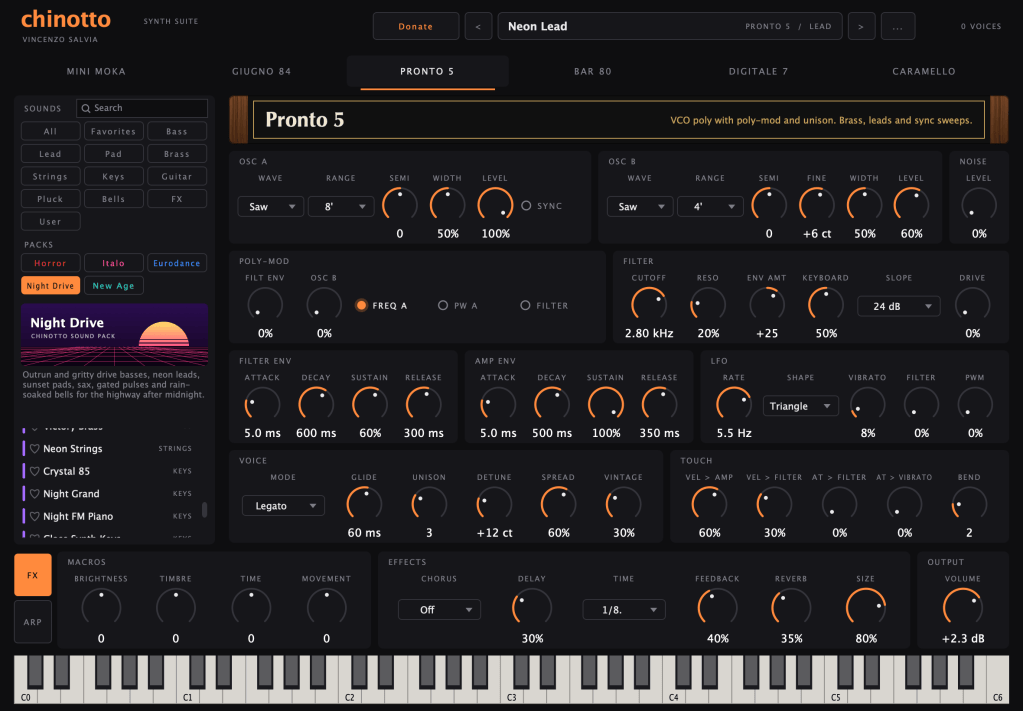1023x711 pixels.
Task: Switch to the Pronto 5 tab
Action: point(427,71)
